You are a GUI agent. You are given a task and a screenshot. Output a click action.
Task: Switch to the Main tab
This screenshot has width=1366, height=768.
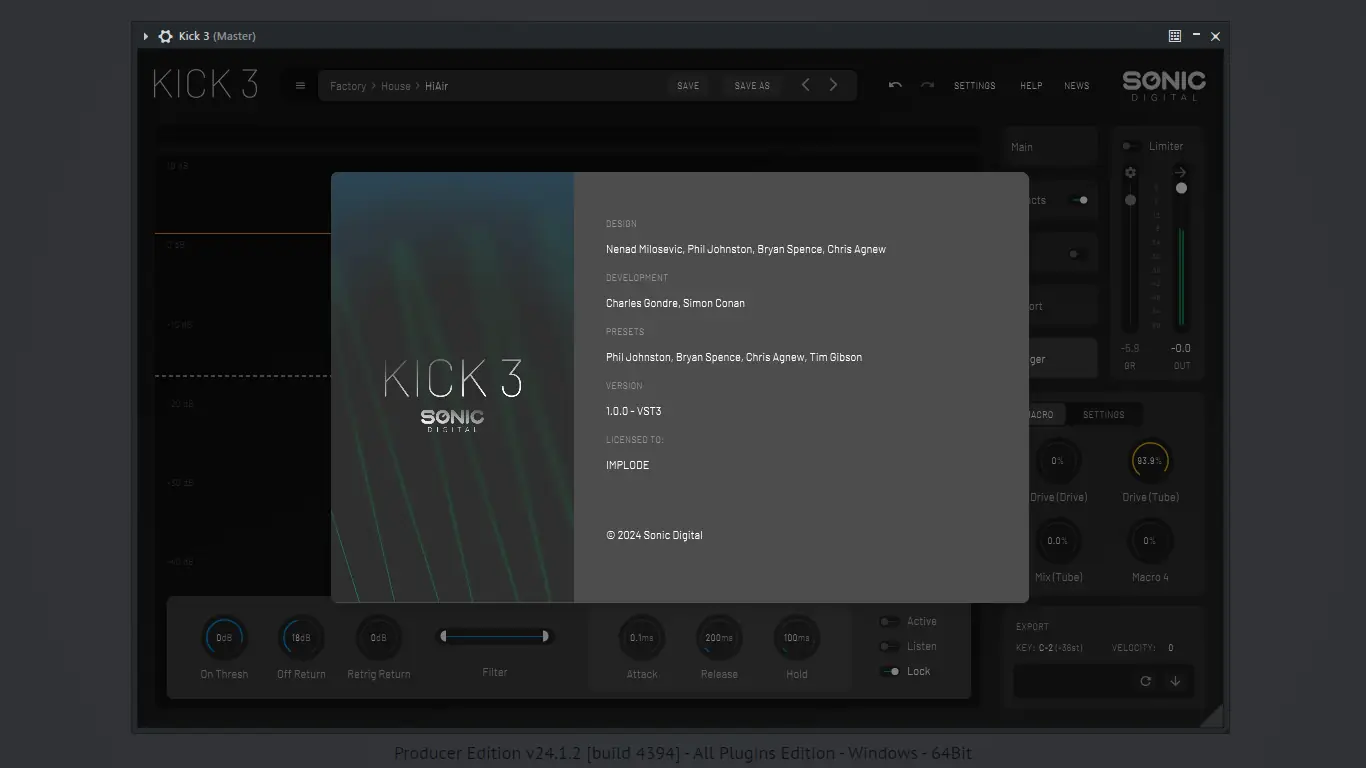1051,147
